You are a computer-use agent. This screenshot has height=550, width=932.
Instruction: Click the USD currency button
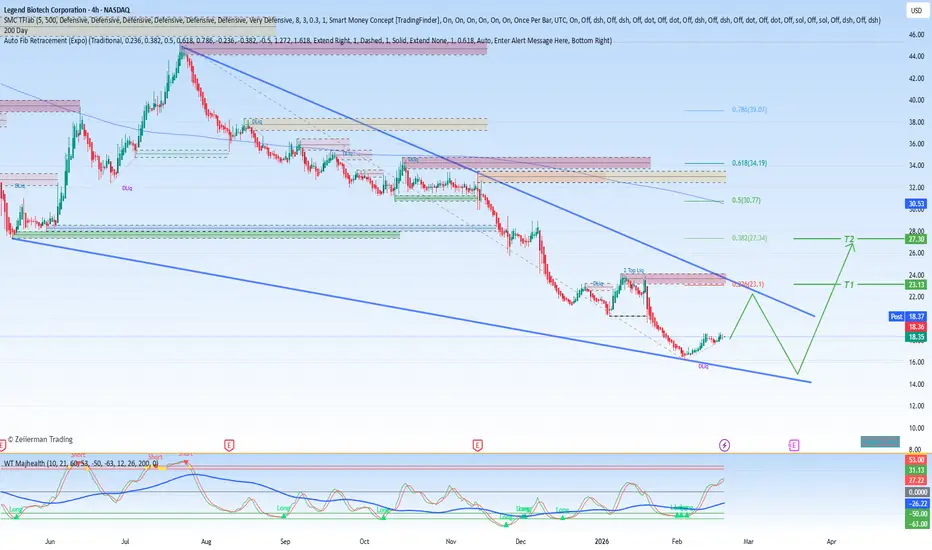point(916,11)
